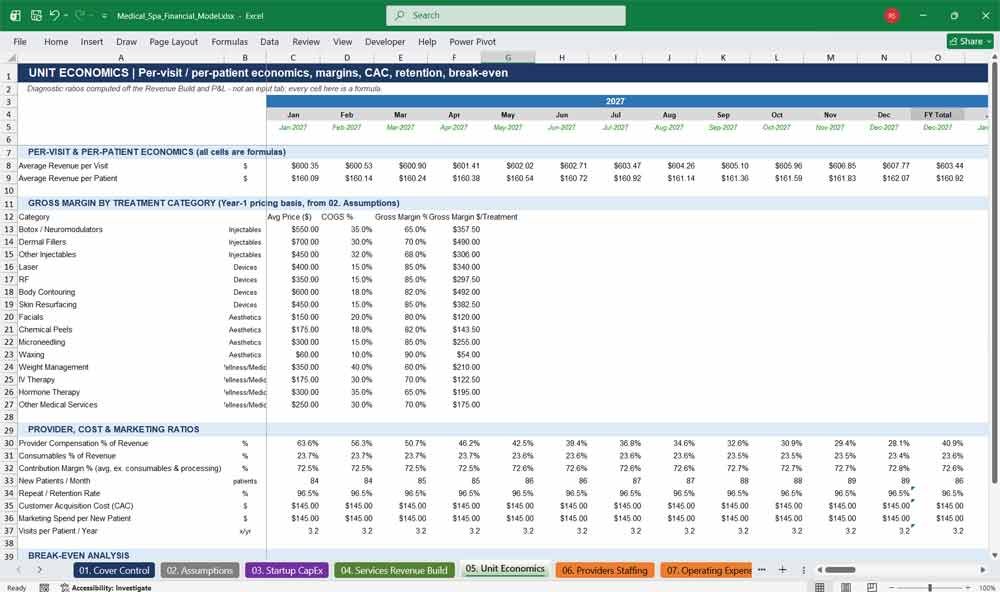Image resolution: width=1000 pixels, height=592 pixels.
Task: Select column G header
Action: point(508,57)
